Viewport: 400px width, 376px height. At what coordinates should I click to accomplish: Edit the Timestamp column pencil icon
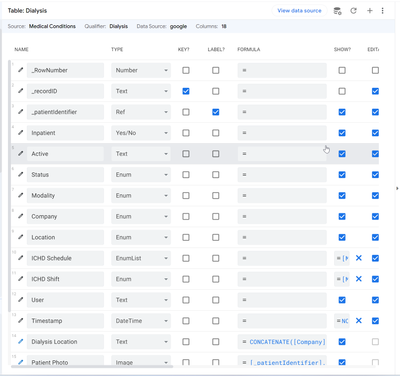click(21, 321)
